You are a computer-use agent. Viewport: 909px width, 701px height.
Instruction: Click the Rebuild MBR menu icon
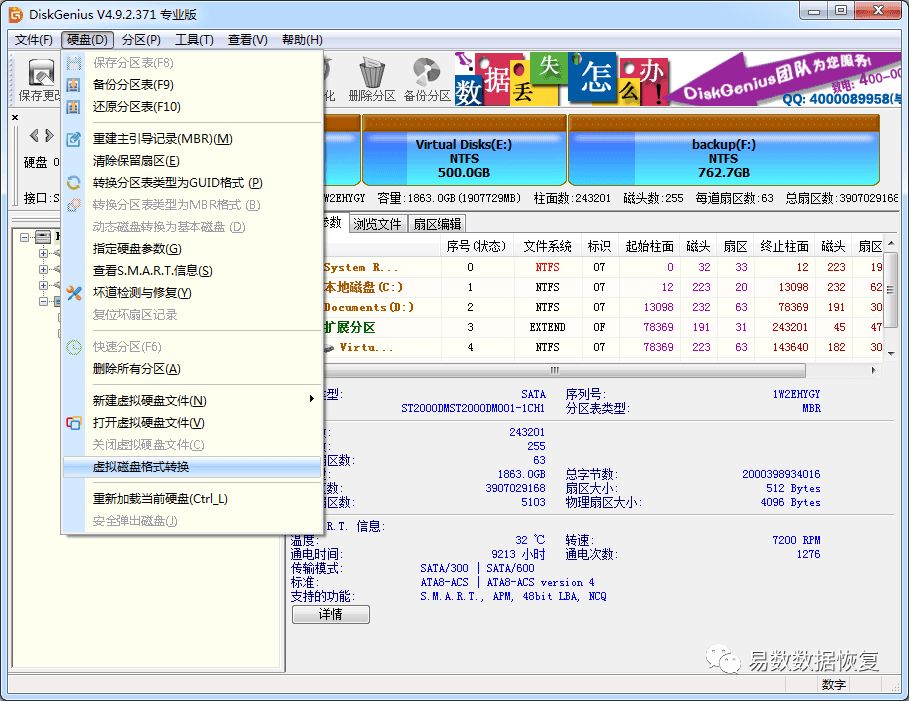click(74, 139)
